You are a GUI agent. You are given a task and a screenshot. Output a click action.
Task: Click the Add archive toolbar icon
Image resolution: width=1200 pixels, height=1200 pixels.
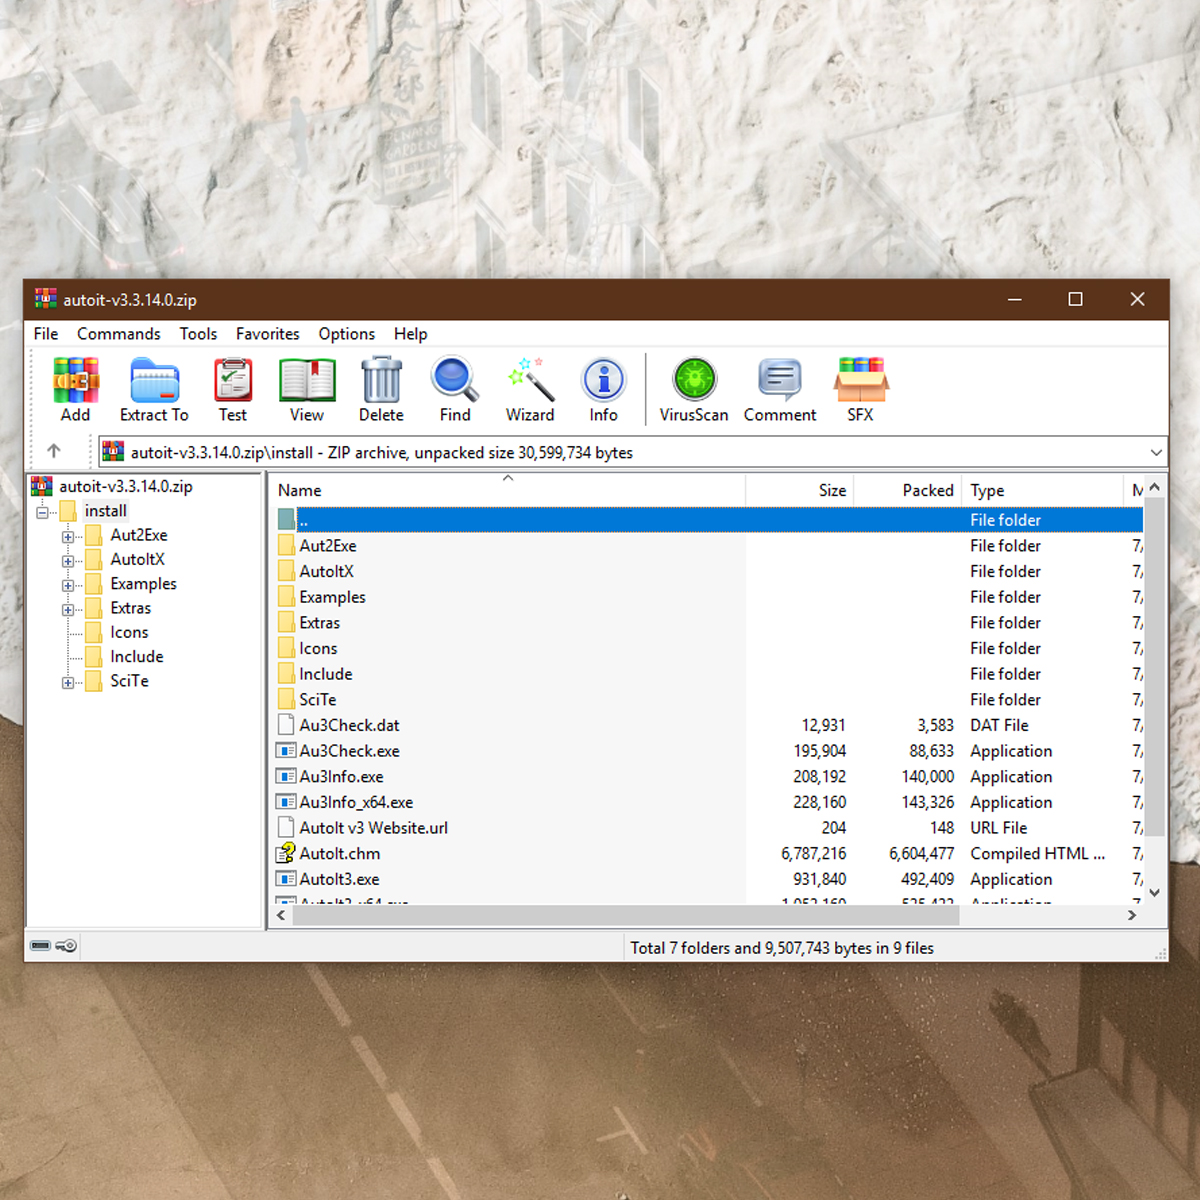point(75,389)
